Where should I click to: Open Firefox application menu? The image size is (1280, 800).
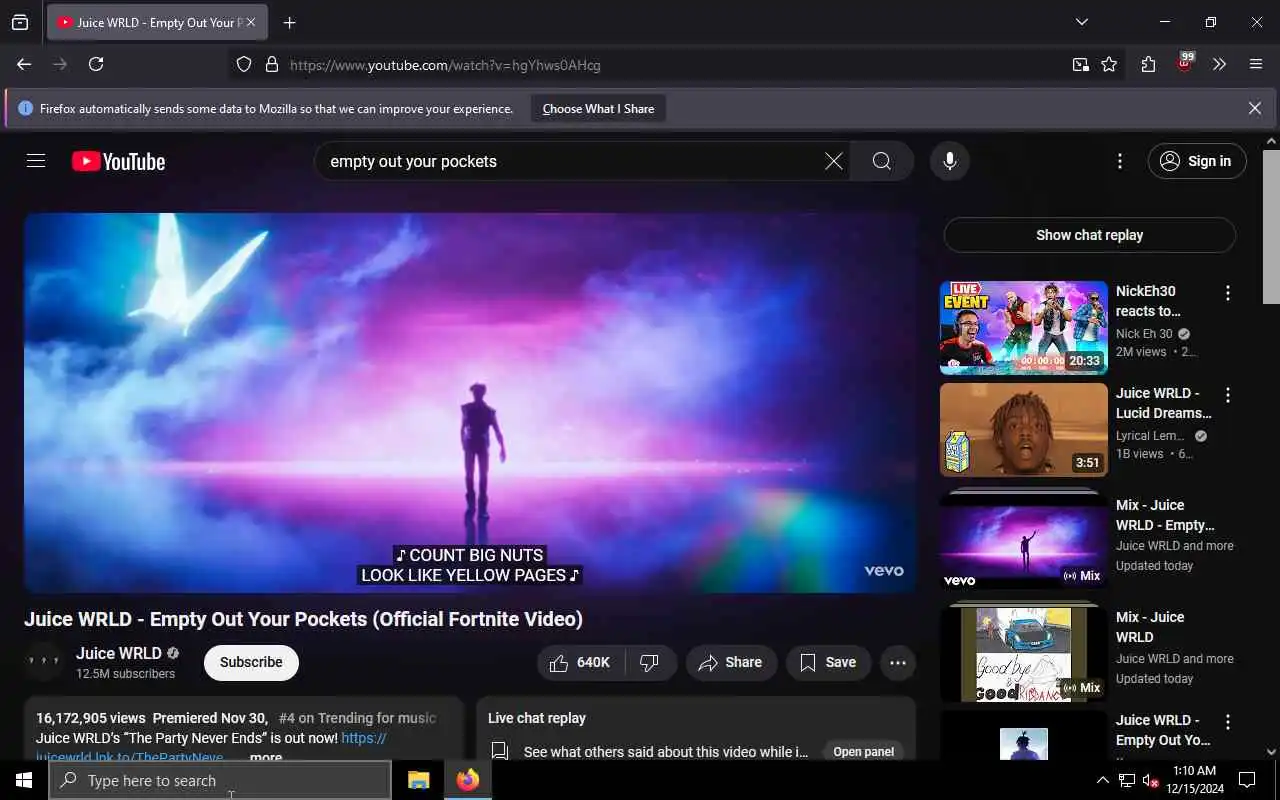pyautogui.click(x=1256, y=65)
